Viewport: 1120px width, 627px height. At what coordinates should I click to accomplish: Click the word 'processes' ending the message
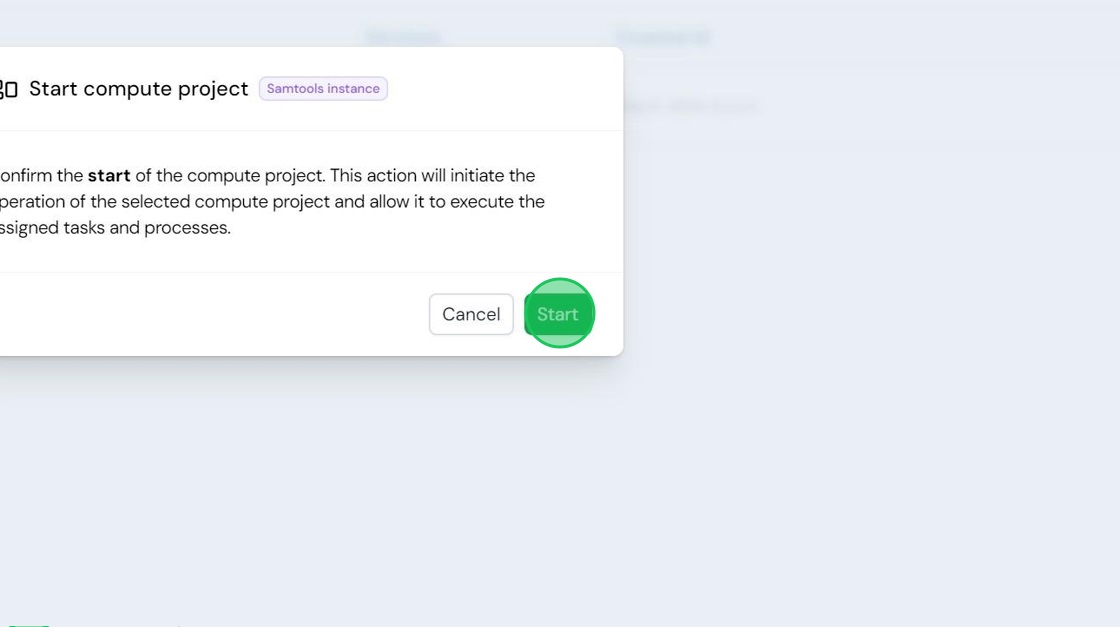(186, 228)
